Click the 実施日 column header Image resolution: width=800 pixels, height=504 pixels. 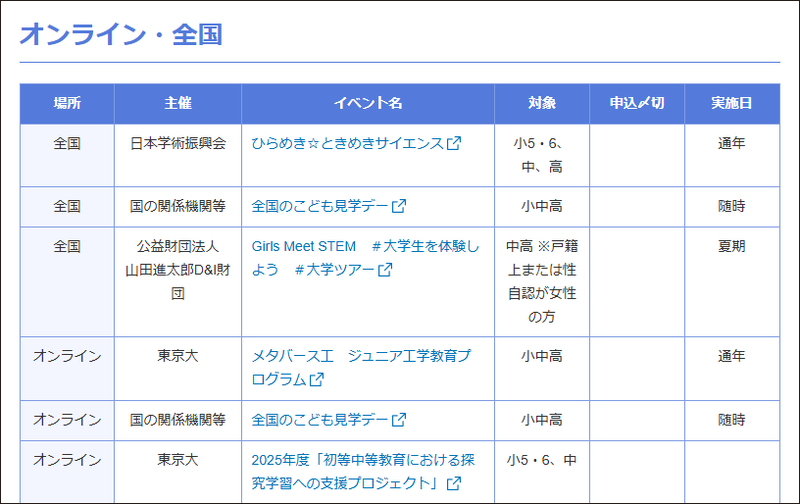[732, 104]
